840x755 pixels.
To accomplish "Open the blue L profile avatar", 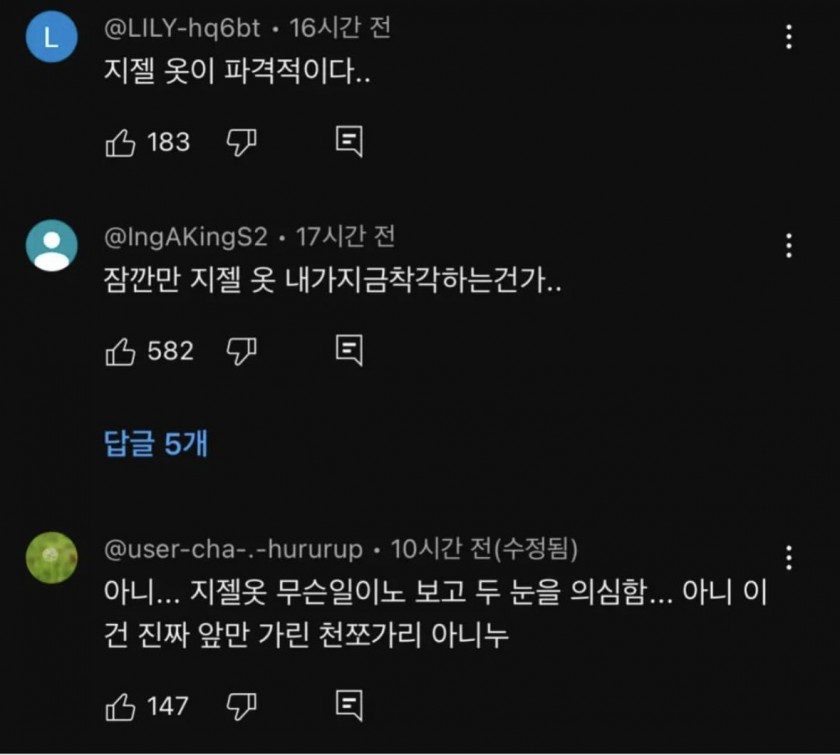I will click(x=51, y=37).
